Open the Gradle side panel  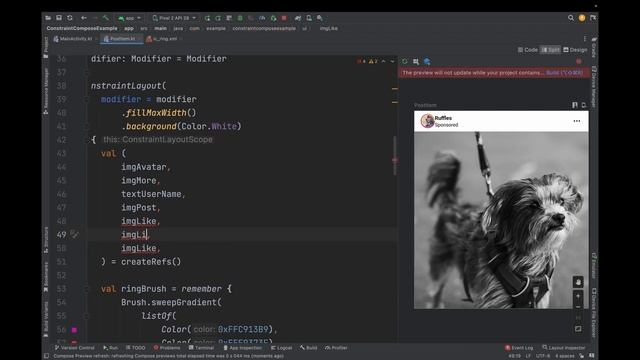(594, 47)
